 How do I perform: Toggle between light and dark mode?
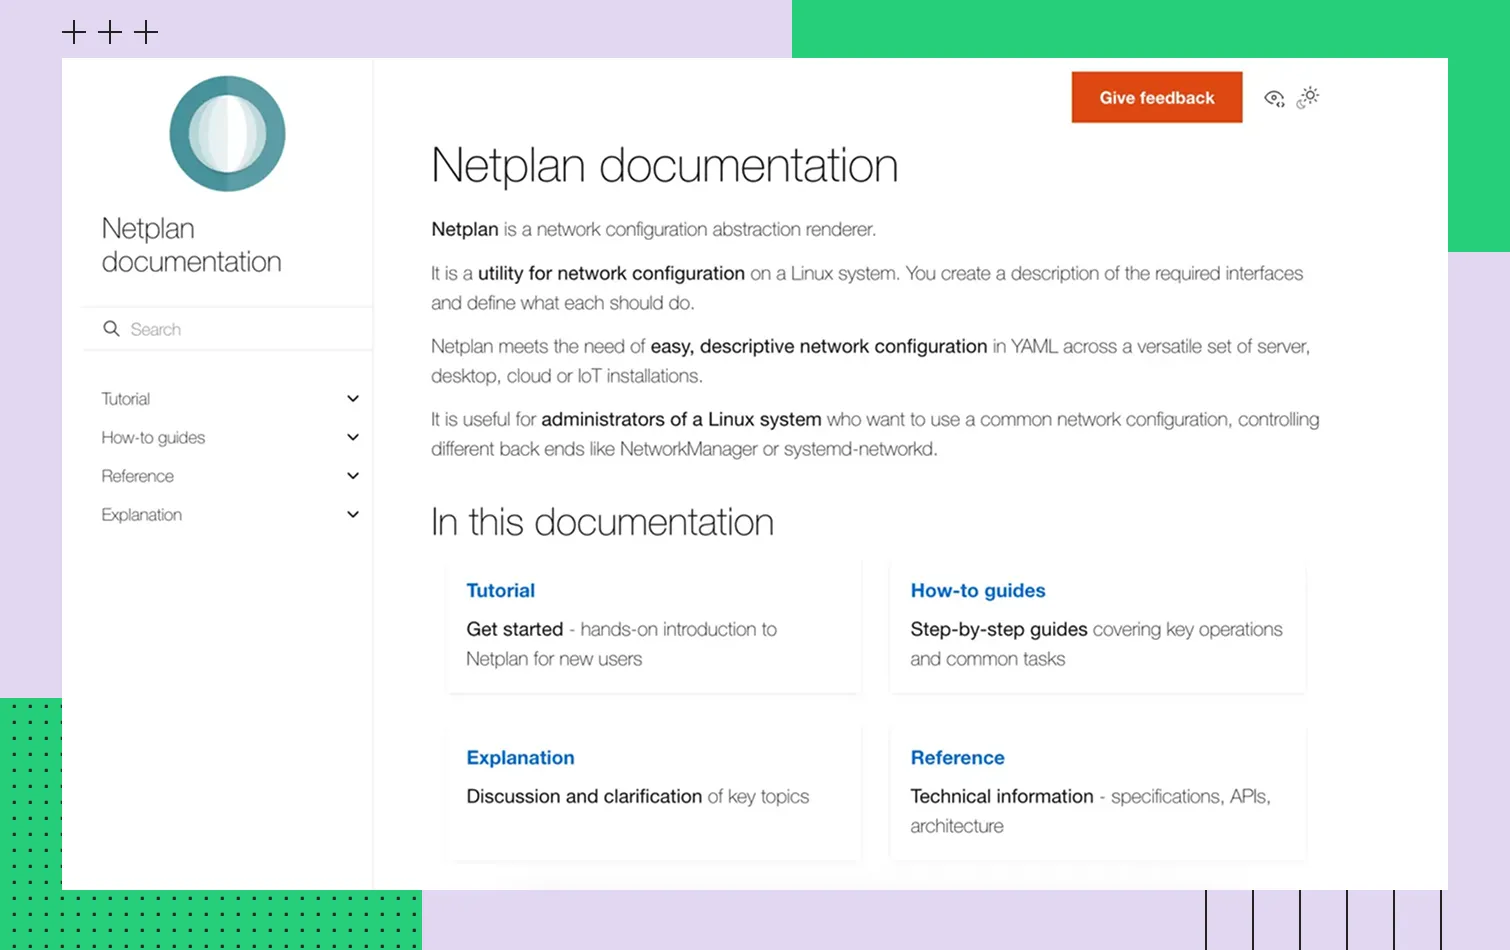1308,97
